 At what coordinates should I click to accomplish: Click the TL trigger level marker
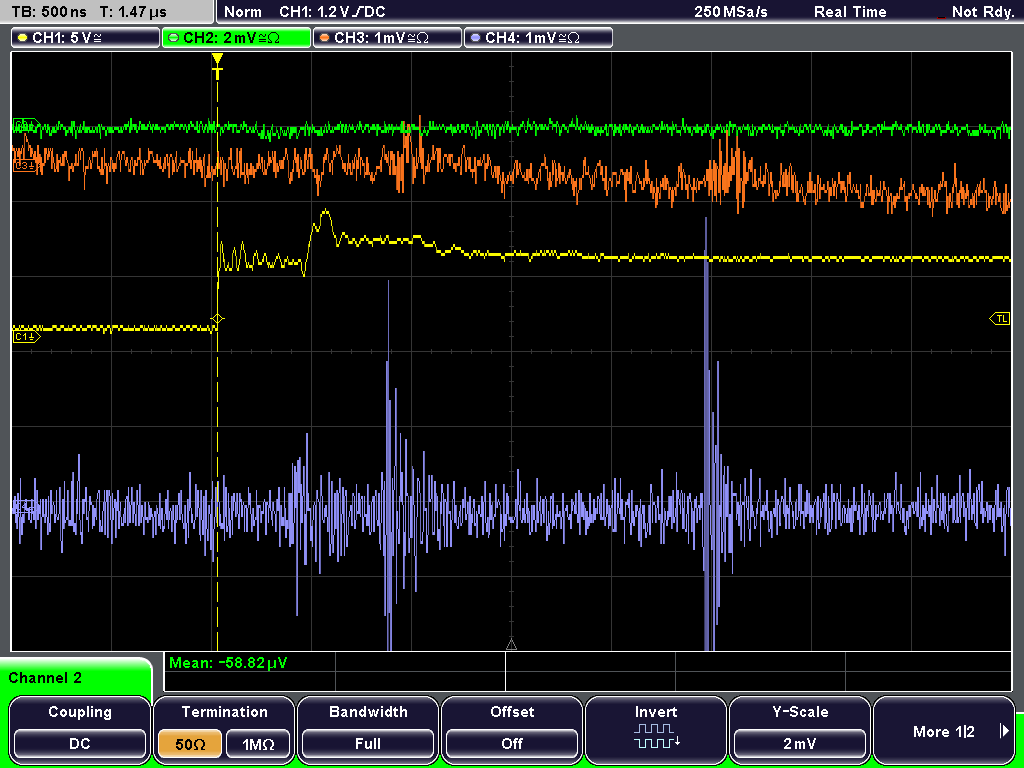[x=1000, y=319]
